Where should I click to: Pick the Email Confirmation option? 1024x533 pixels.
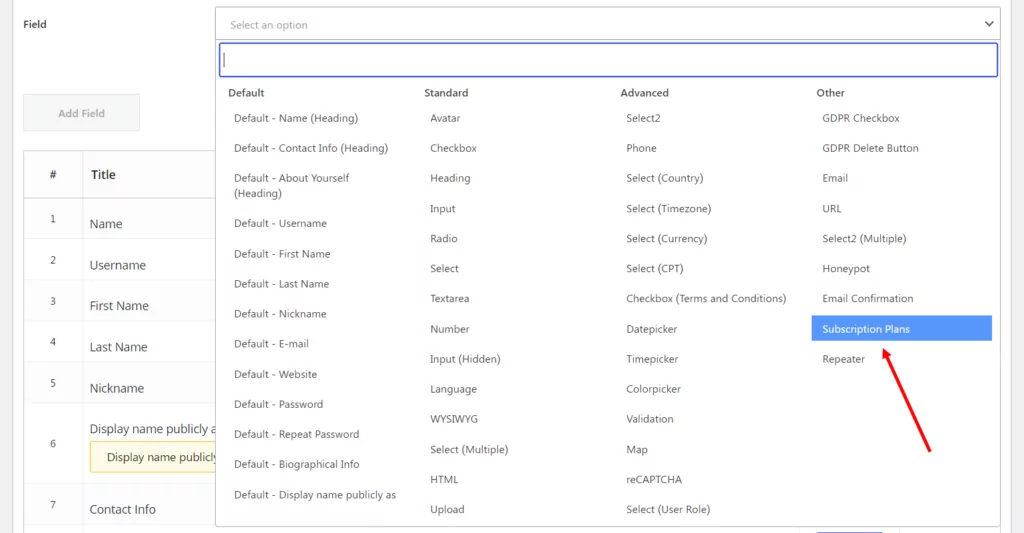click(868, 299)
